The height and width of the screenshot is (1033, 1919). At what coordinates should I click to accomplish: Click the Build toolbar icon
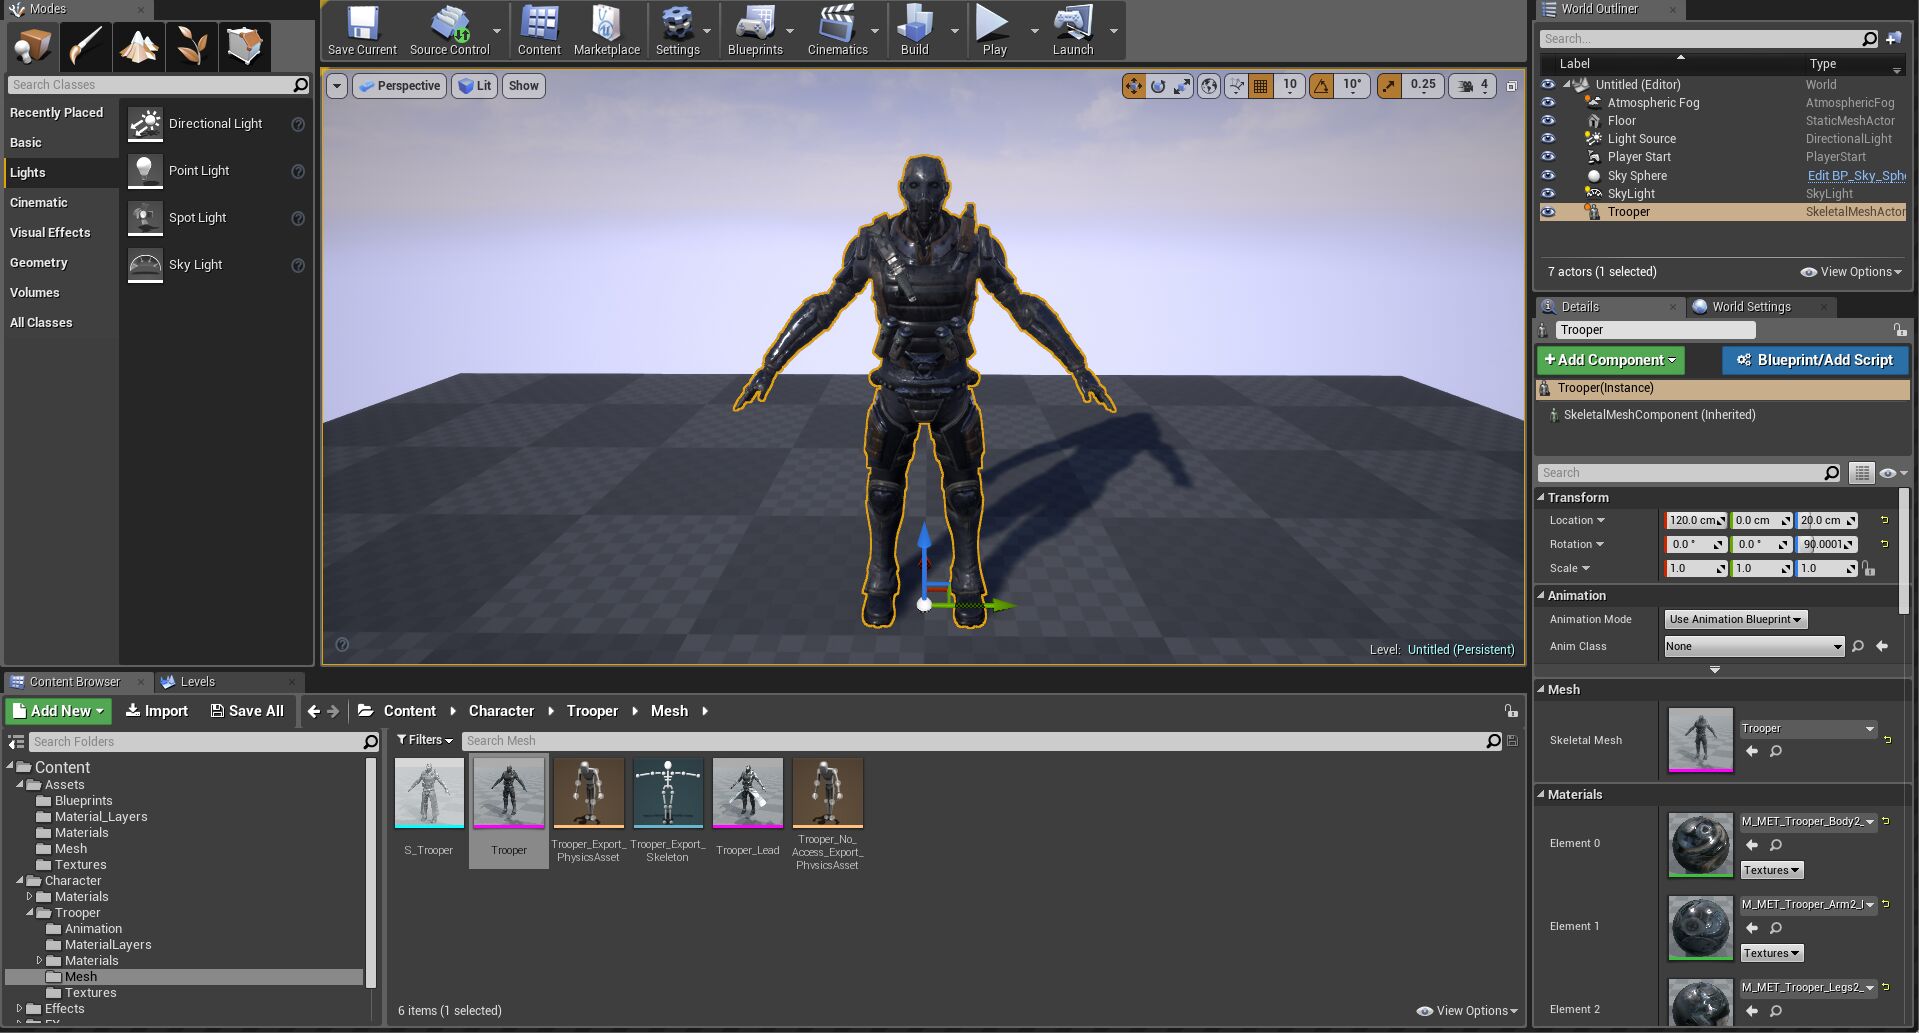click(x=913, y=30)
